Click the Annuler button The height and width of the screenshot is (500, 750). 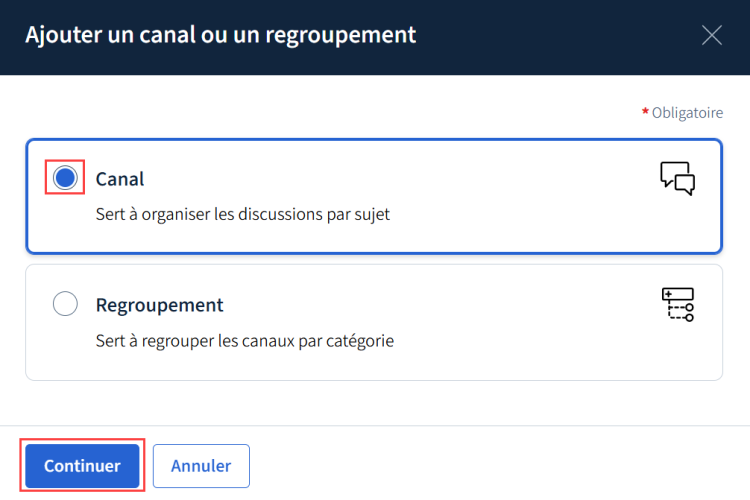[x=201, y=466]
